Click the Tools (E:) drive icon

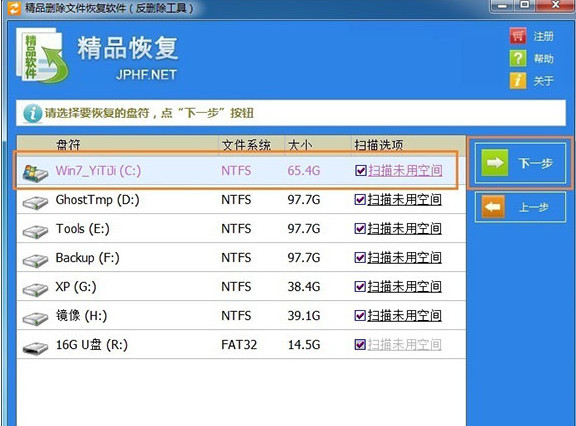point(35,231)
